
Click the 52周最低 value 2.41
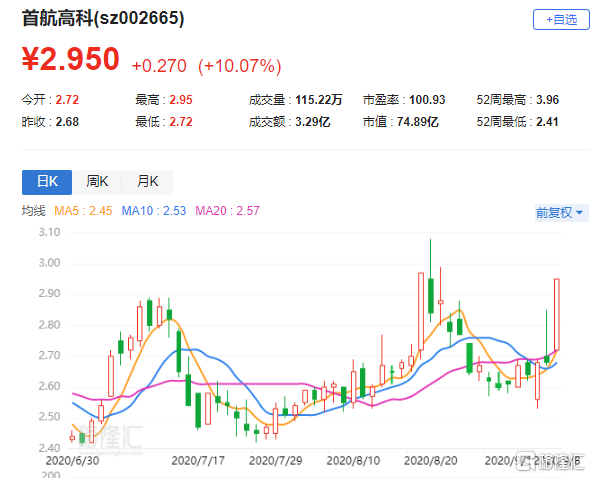tap(547, 122)
